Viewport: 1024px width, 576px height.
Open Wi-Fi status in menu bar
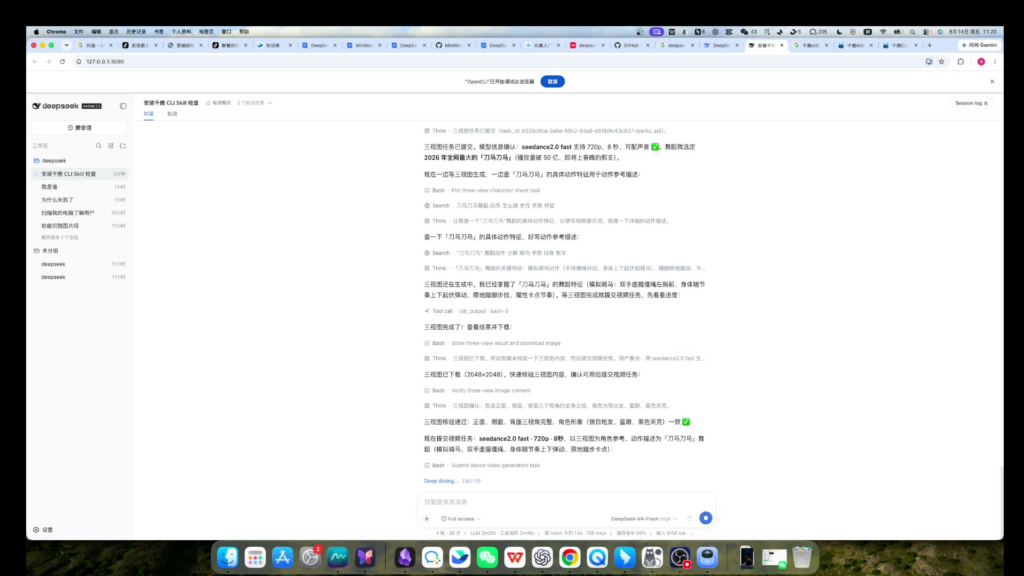[x=883, y=31]
